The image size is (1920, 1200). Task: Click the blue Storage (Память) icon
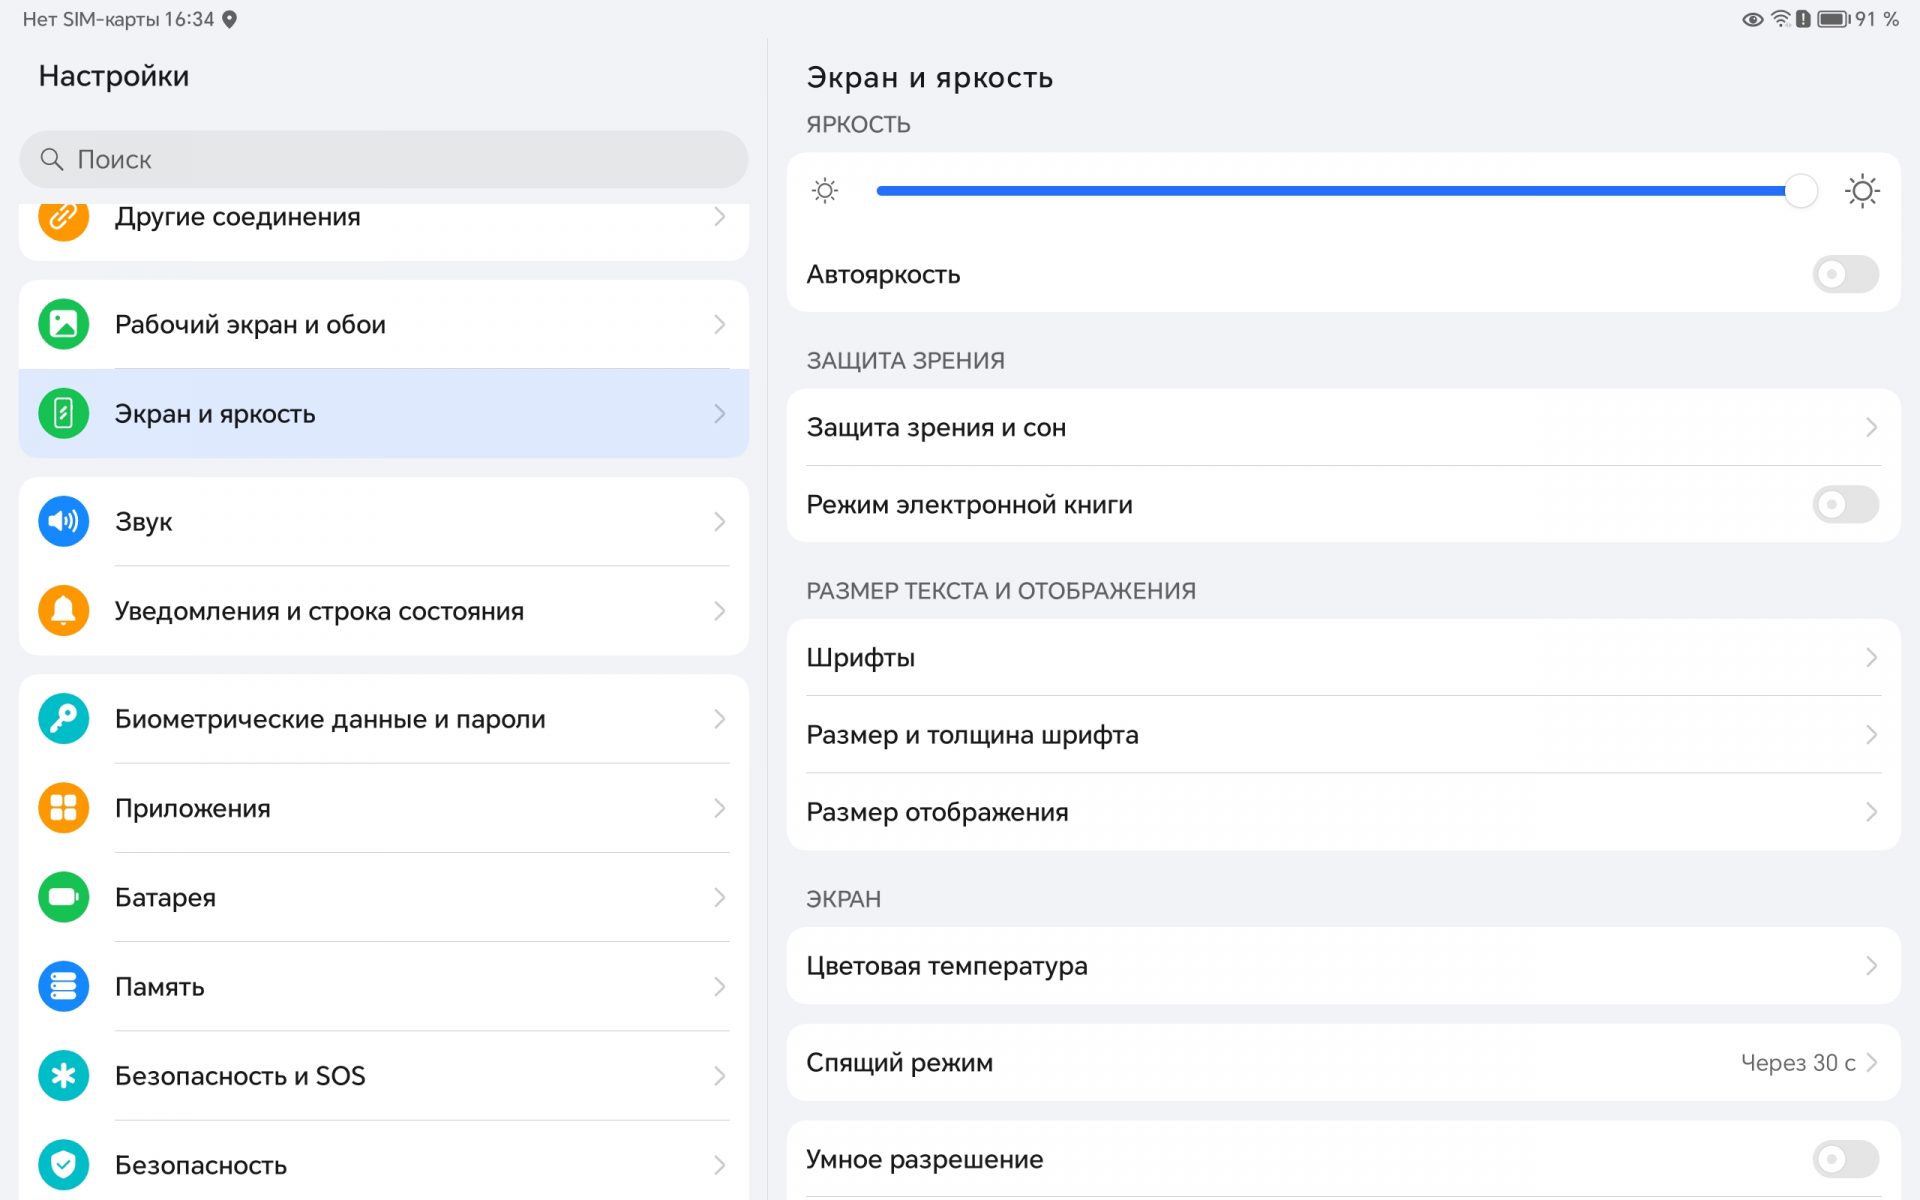point(63,986)
